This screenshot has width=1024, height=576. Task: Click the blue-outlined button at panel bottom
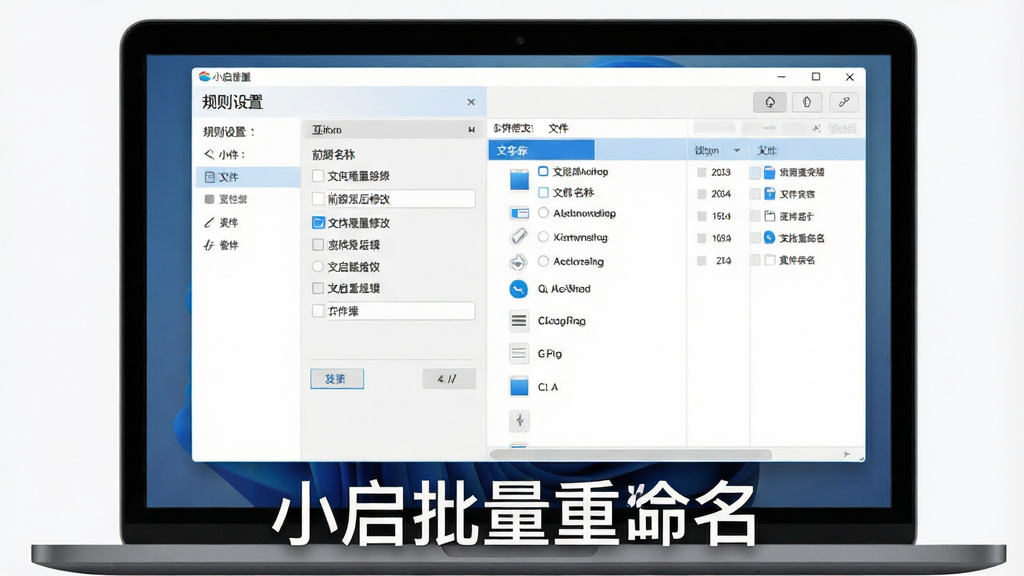[337, 379]
